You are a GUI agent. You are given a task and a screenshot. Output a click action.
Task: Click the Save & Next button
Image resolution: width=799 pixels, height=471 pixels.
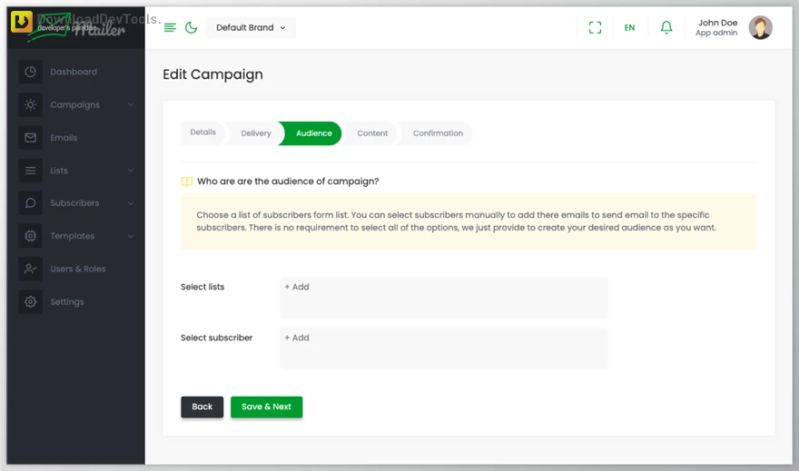267,407
